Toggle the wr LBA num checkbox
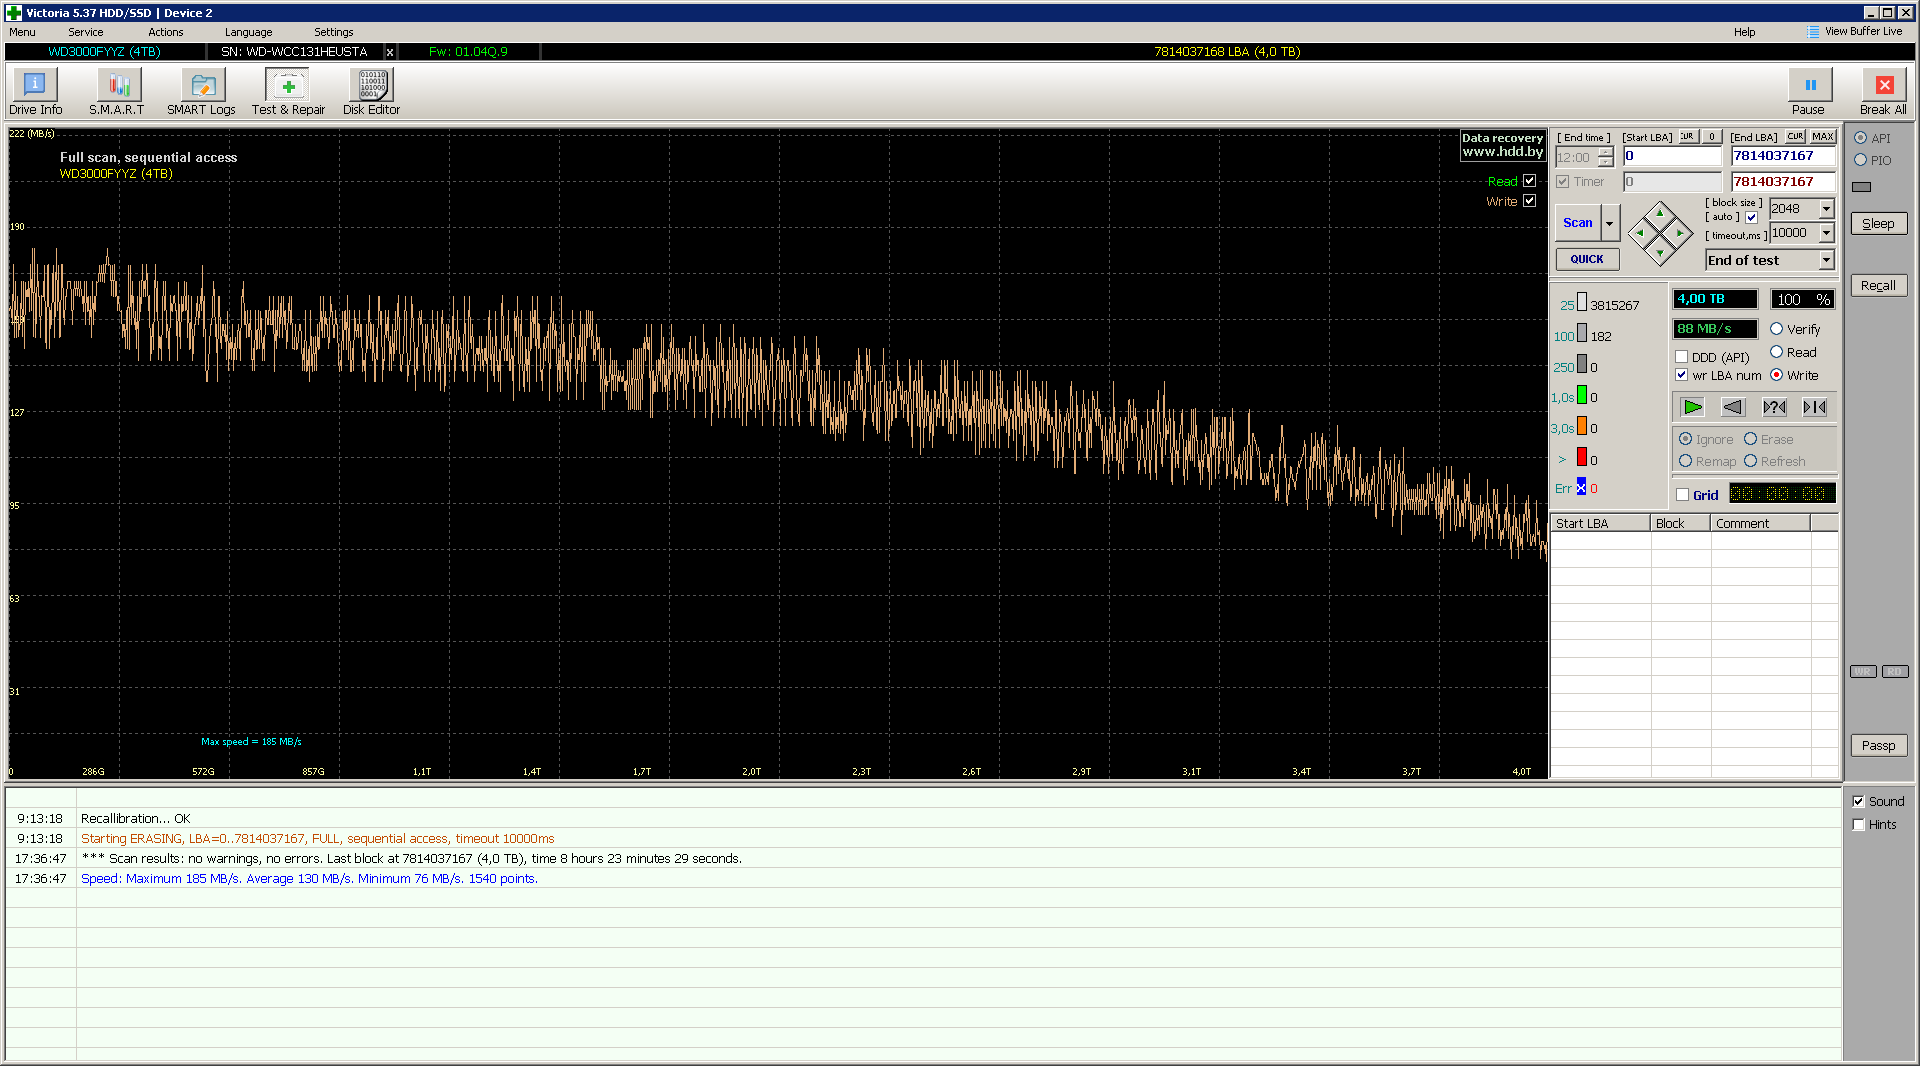1920x1066 pixels. (x=1682, y=375)
